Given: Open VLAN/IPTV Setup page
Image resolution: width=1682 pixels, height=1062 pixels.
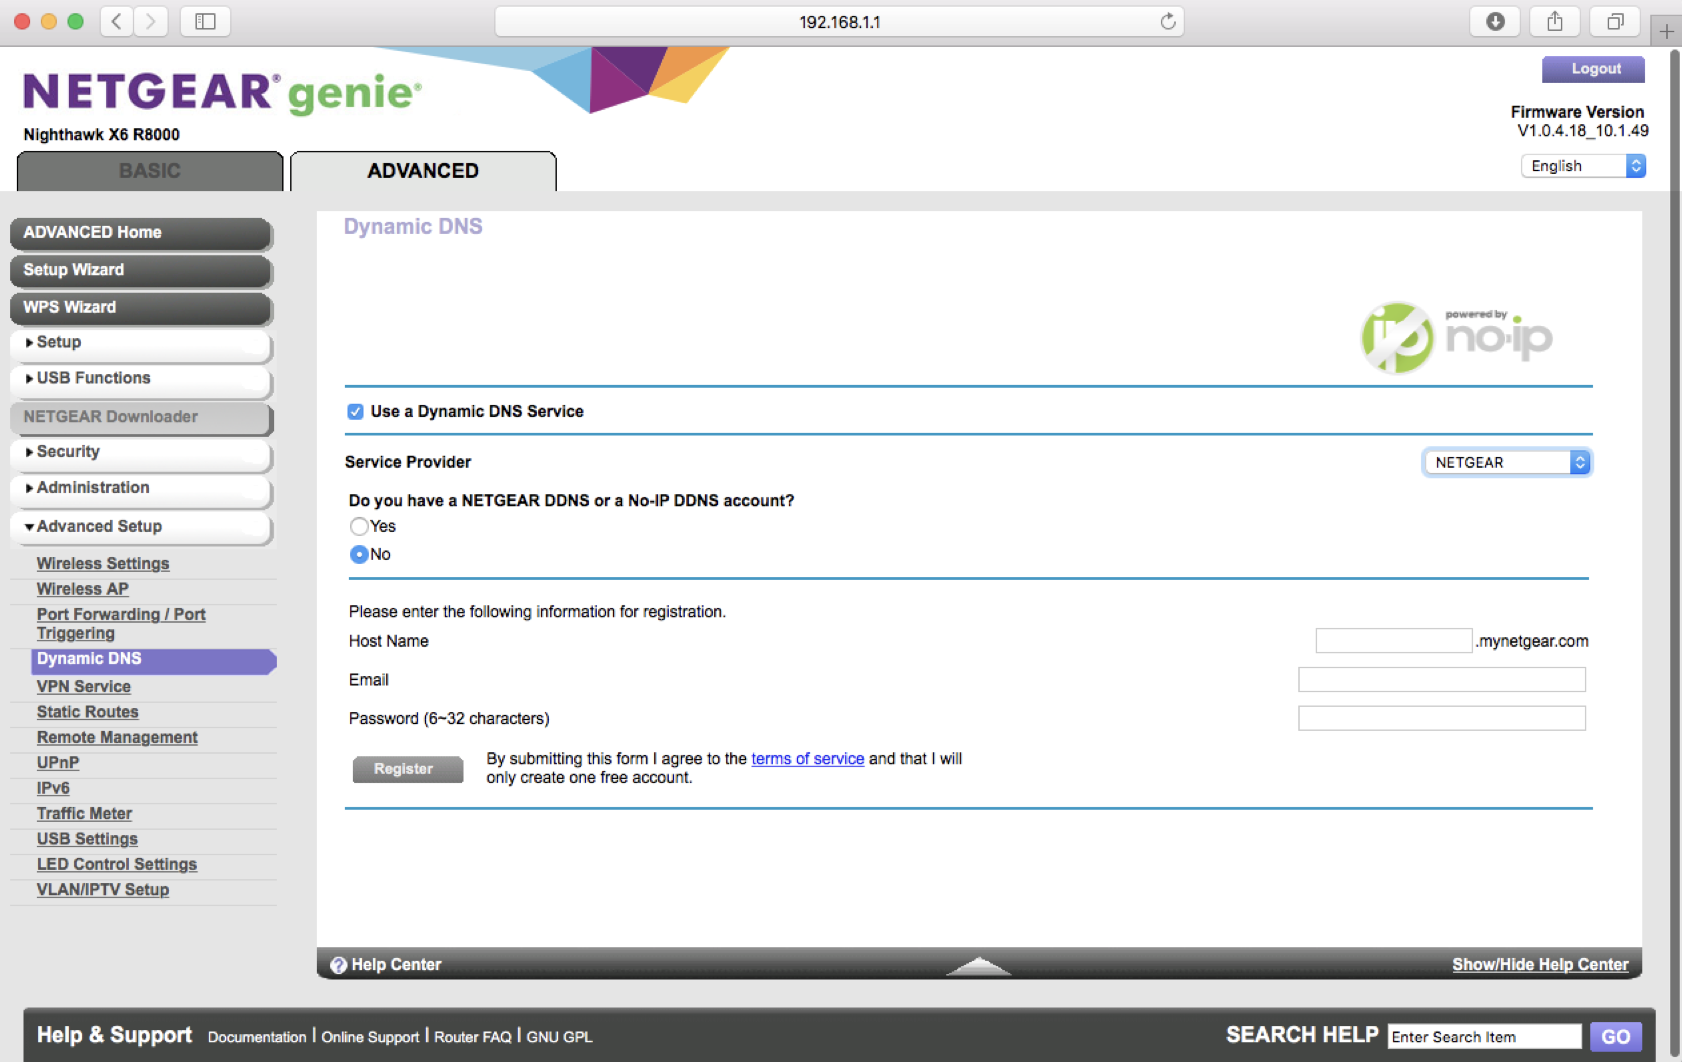Looking at the screenshot, I should click(103, 890).
